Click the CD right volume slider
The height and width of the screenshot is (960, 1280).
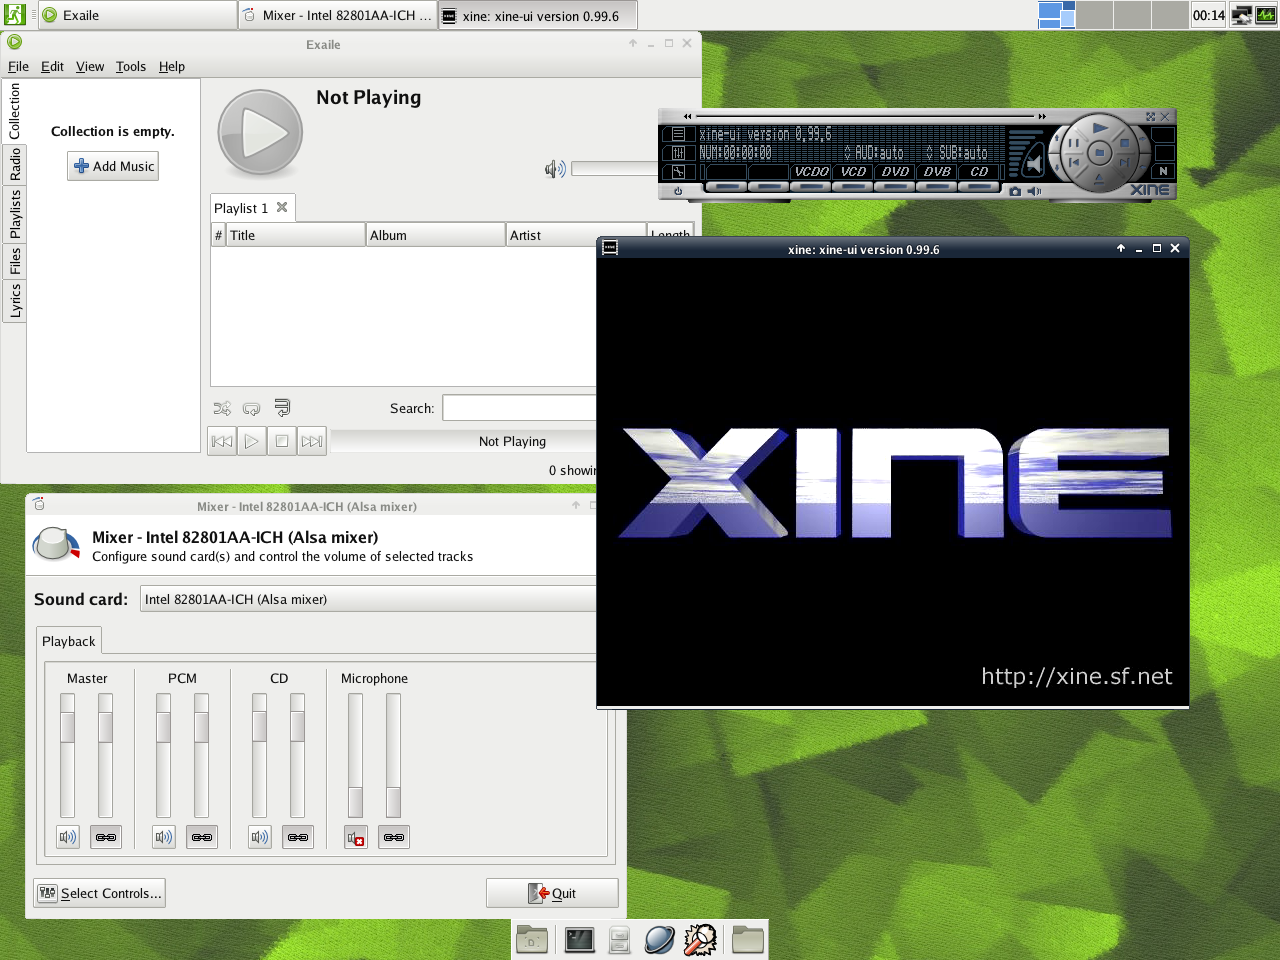coord(298,755)
